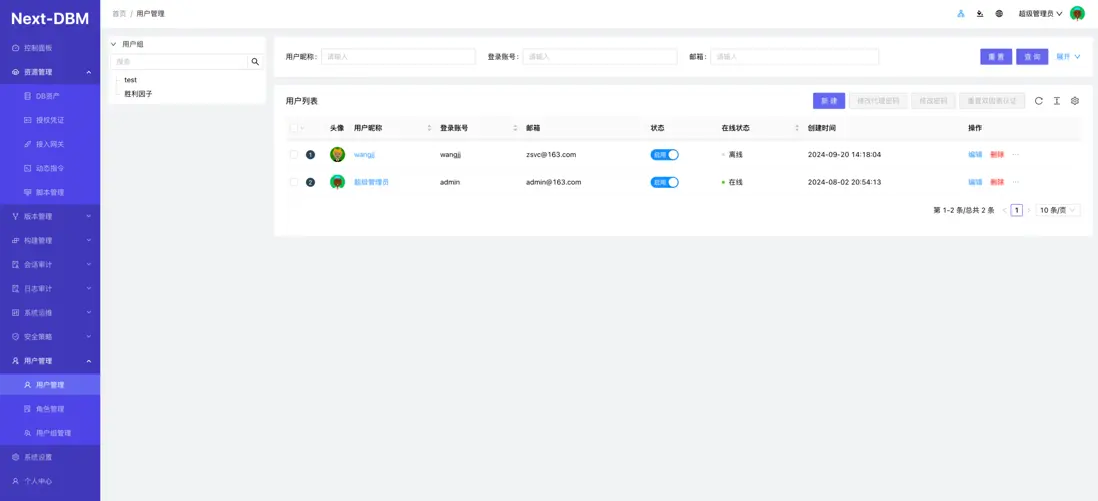
Task: Open the column settings gear icon
Action: click(x=1075, y=101)
